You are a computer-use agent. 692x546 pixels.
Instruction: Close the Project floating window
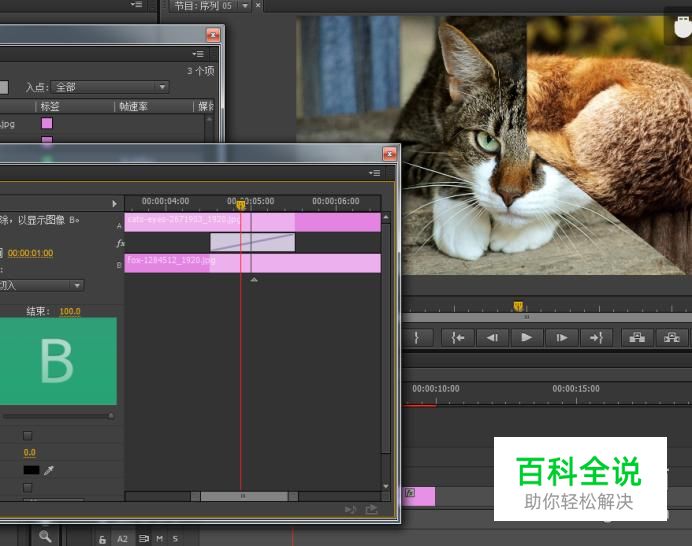tap(213, 35)
